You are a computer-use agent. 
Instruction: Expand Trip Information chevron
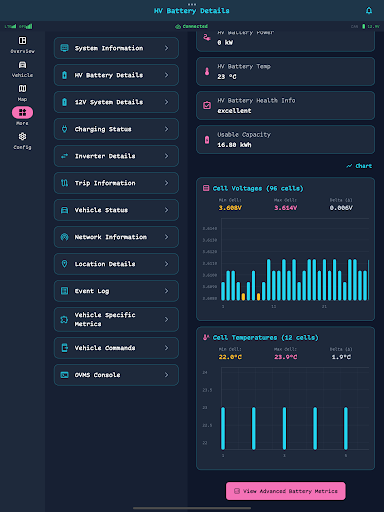[167, 183]
